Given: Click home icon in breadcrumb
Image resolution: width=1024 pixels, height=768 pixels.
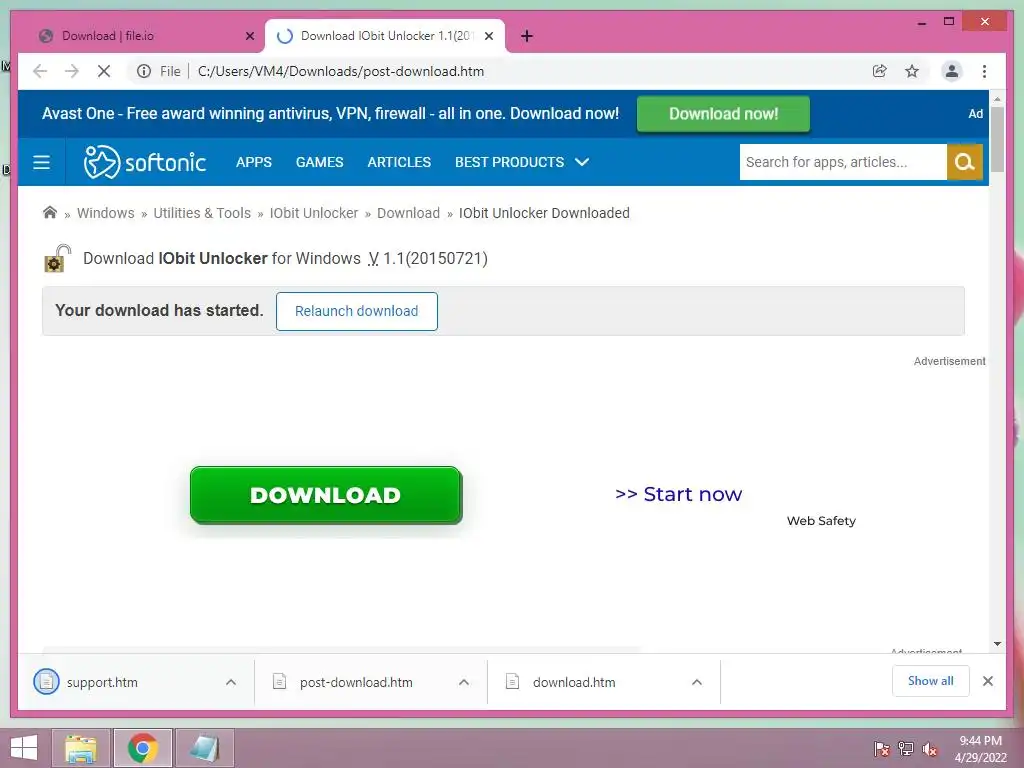Looking at the screenshot, I should click(x=50, y=213).
